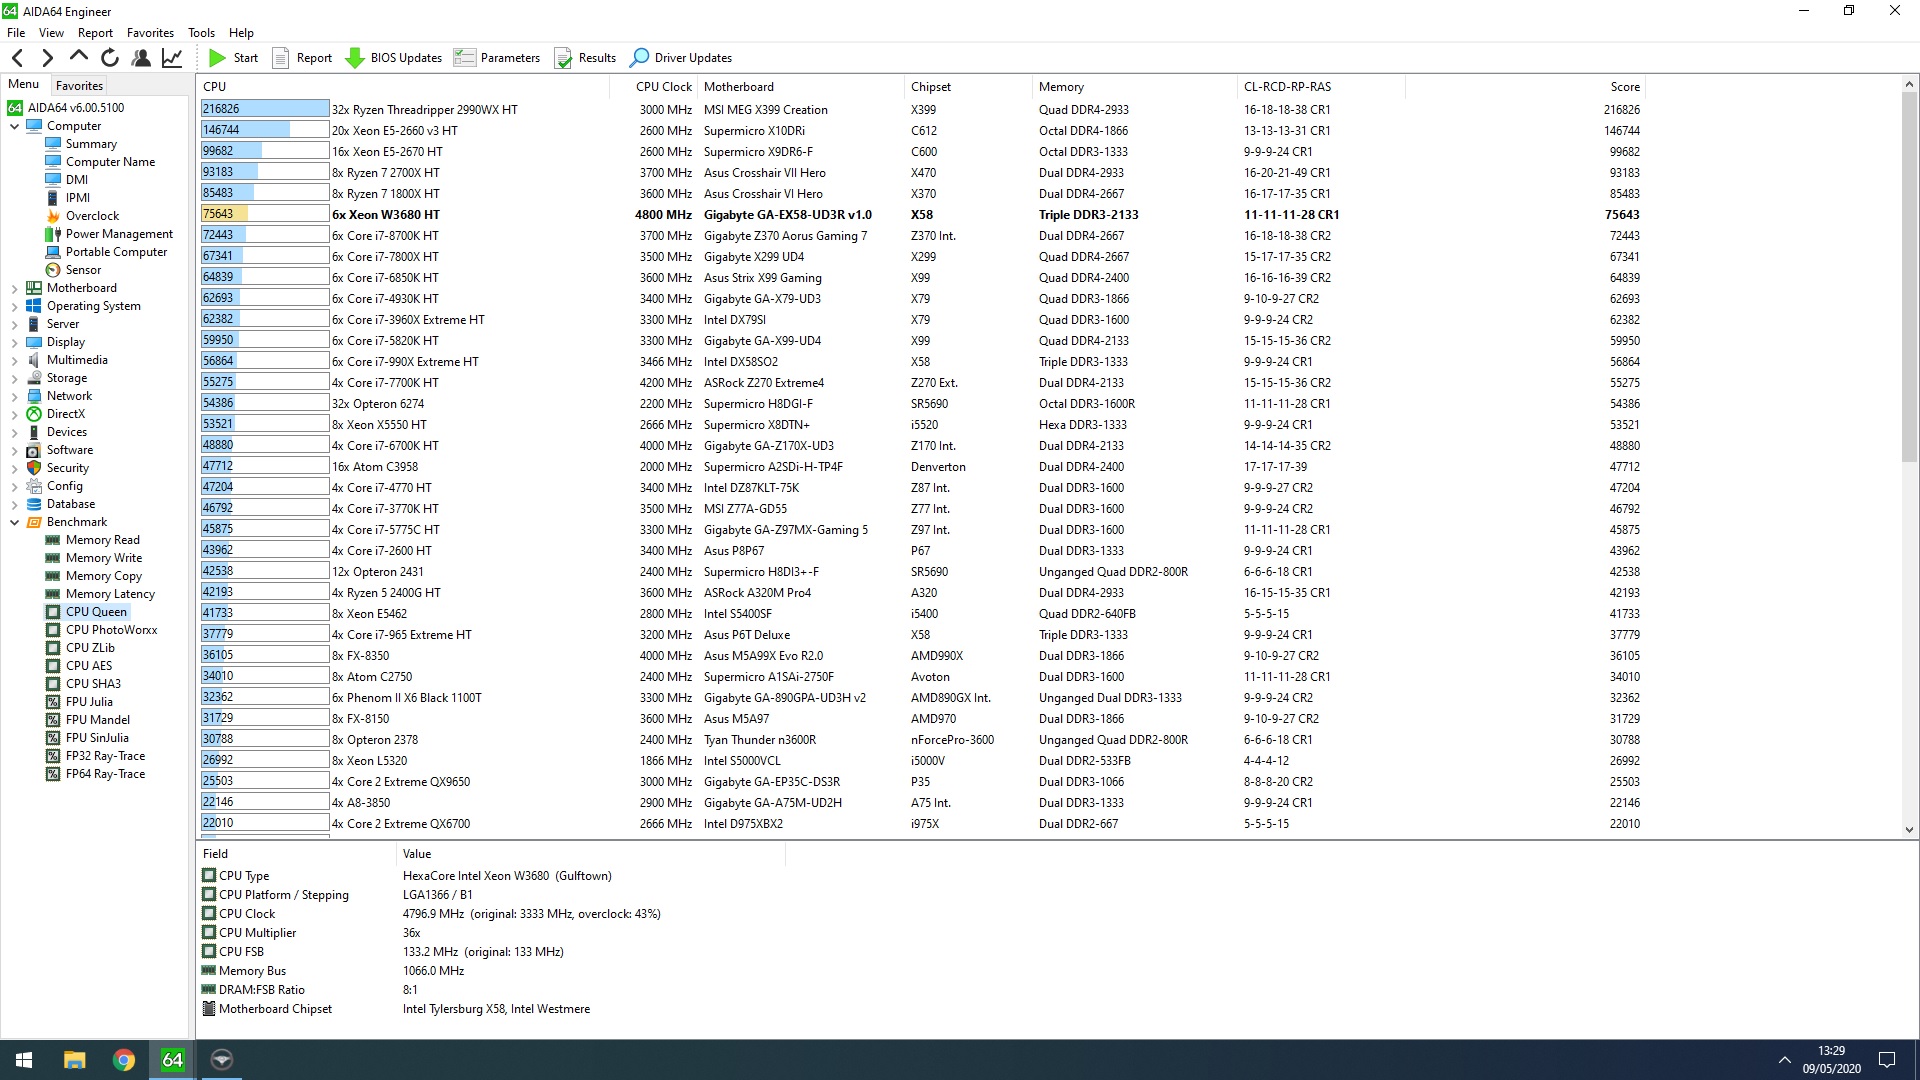
Task: Expand the Network tree node
Action: 14,396
